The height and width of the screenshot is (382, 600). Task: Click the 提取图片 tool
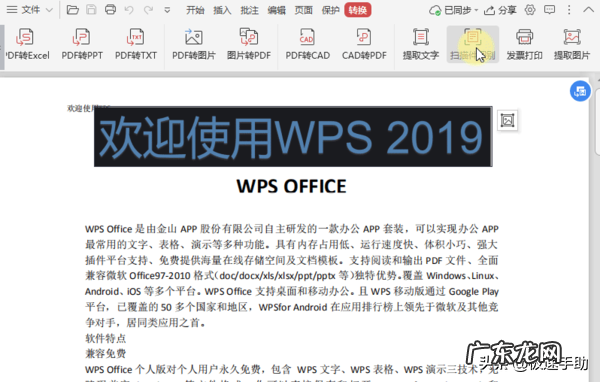[x=572, y=44]
